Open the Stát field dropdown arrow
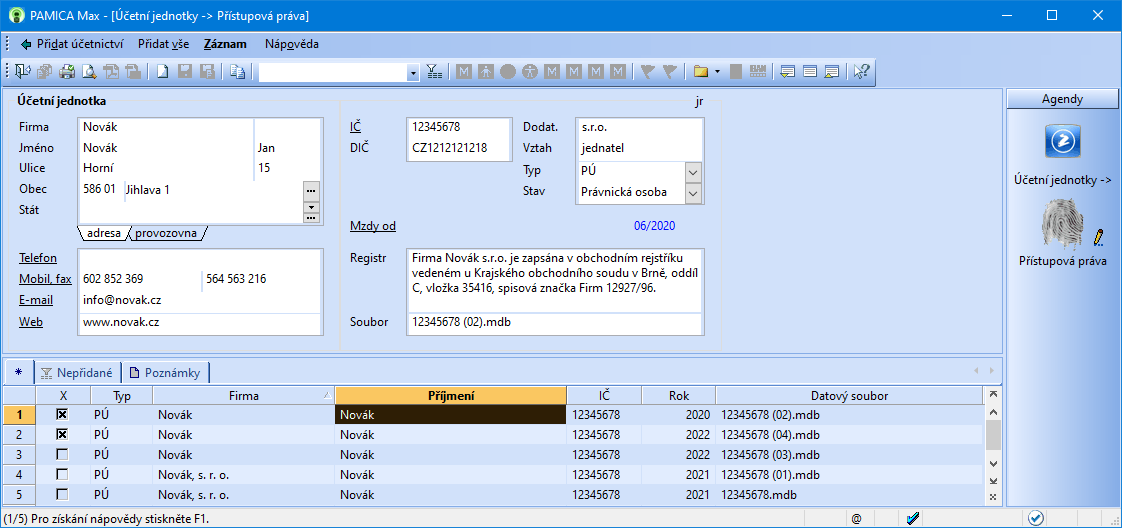The width and height of the screenshot is (1122, 528). click(311, 207)
